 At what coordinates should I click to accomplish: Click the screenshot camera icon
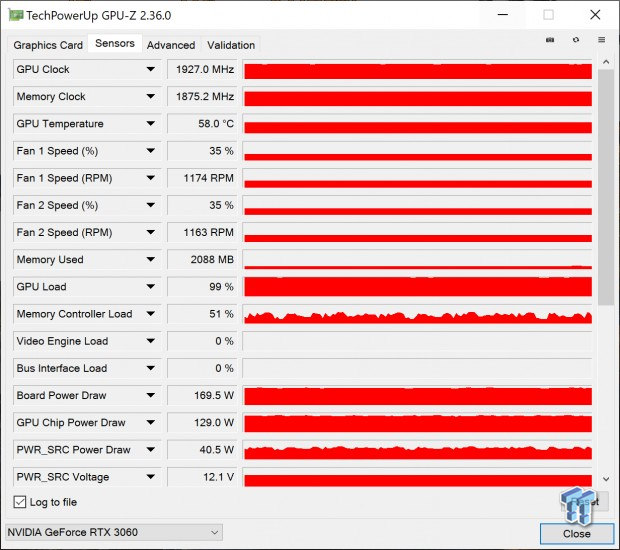(x=550, y=40)
